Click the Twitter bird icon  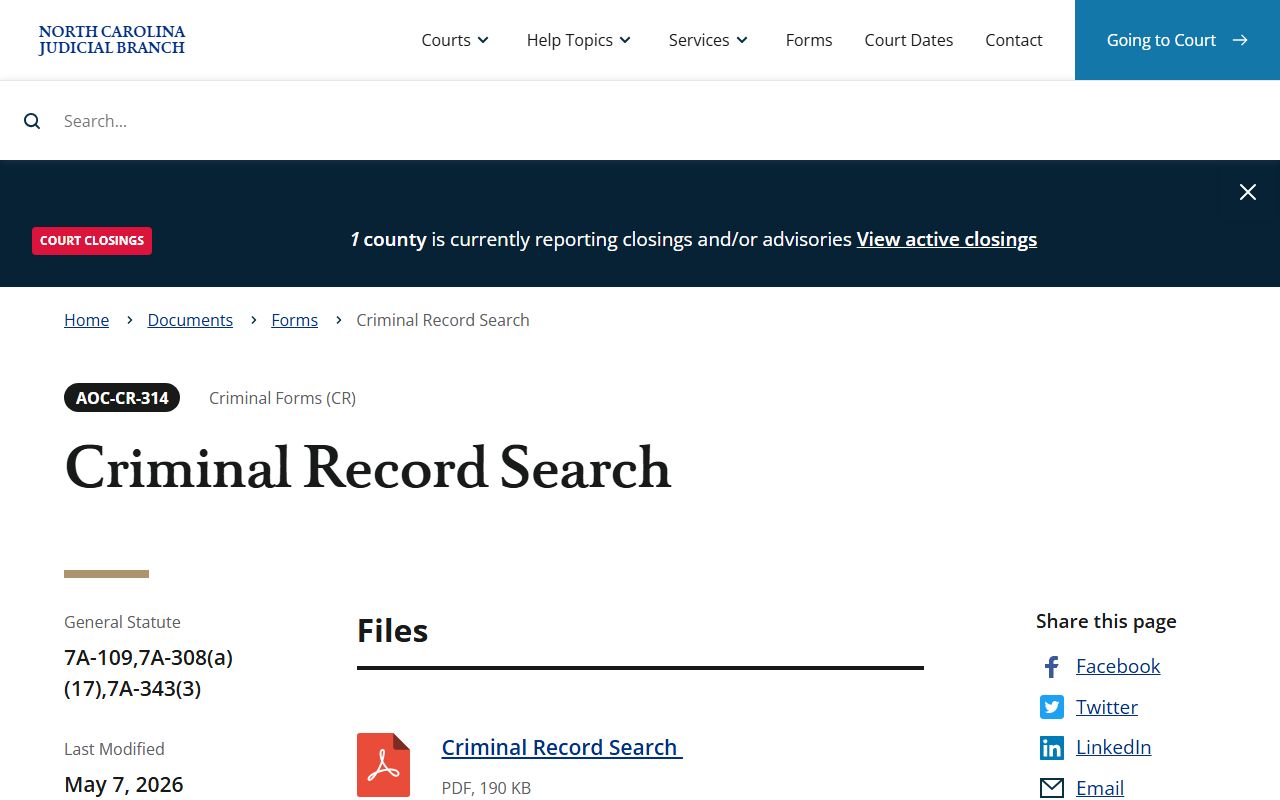pos(1051,707)
